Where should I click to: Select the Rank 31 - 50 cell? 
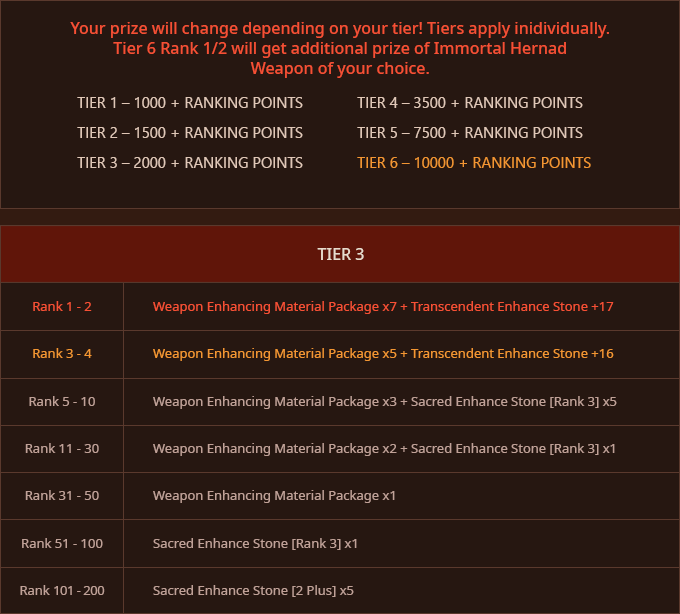click(x=62, y=496)
